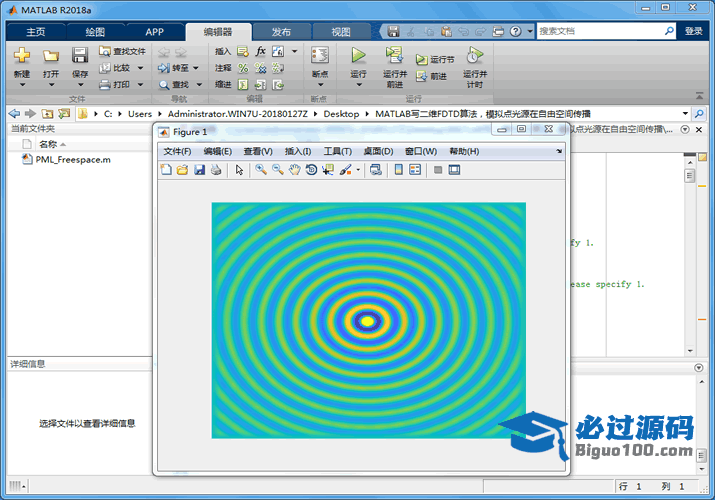
Task: Toggle the Show Plot Tools icon
Action: (x=454, y=170)
